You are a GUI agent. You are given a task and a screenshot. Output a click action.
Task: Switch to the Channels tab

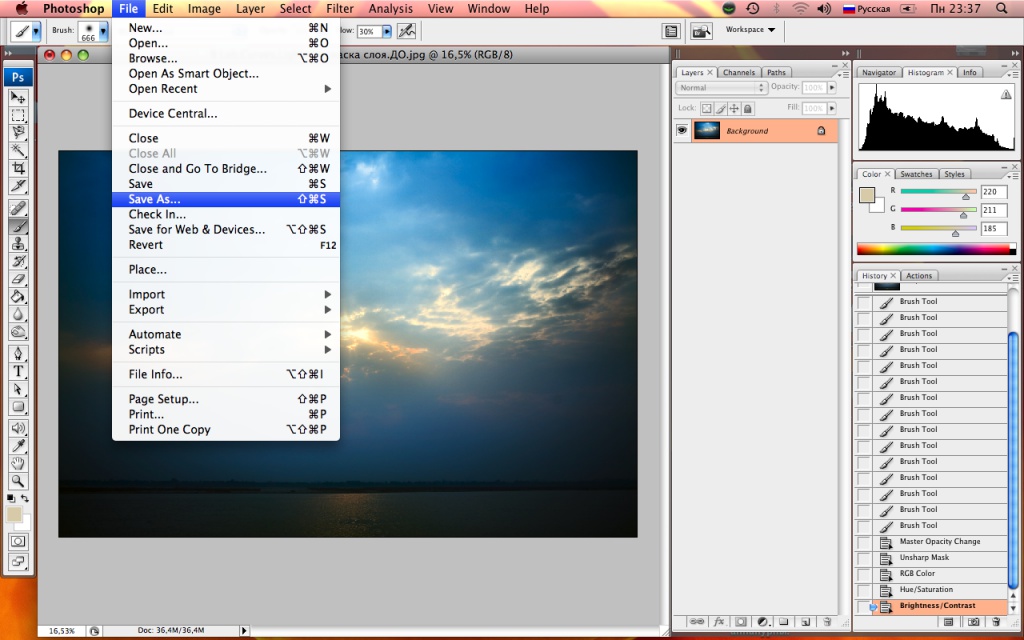pyautogui.click(x=739, y=73)
